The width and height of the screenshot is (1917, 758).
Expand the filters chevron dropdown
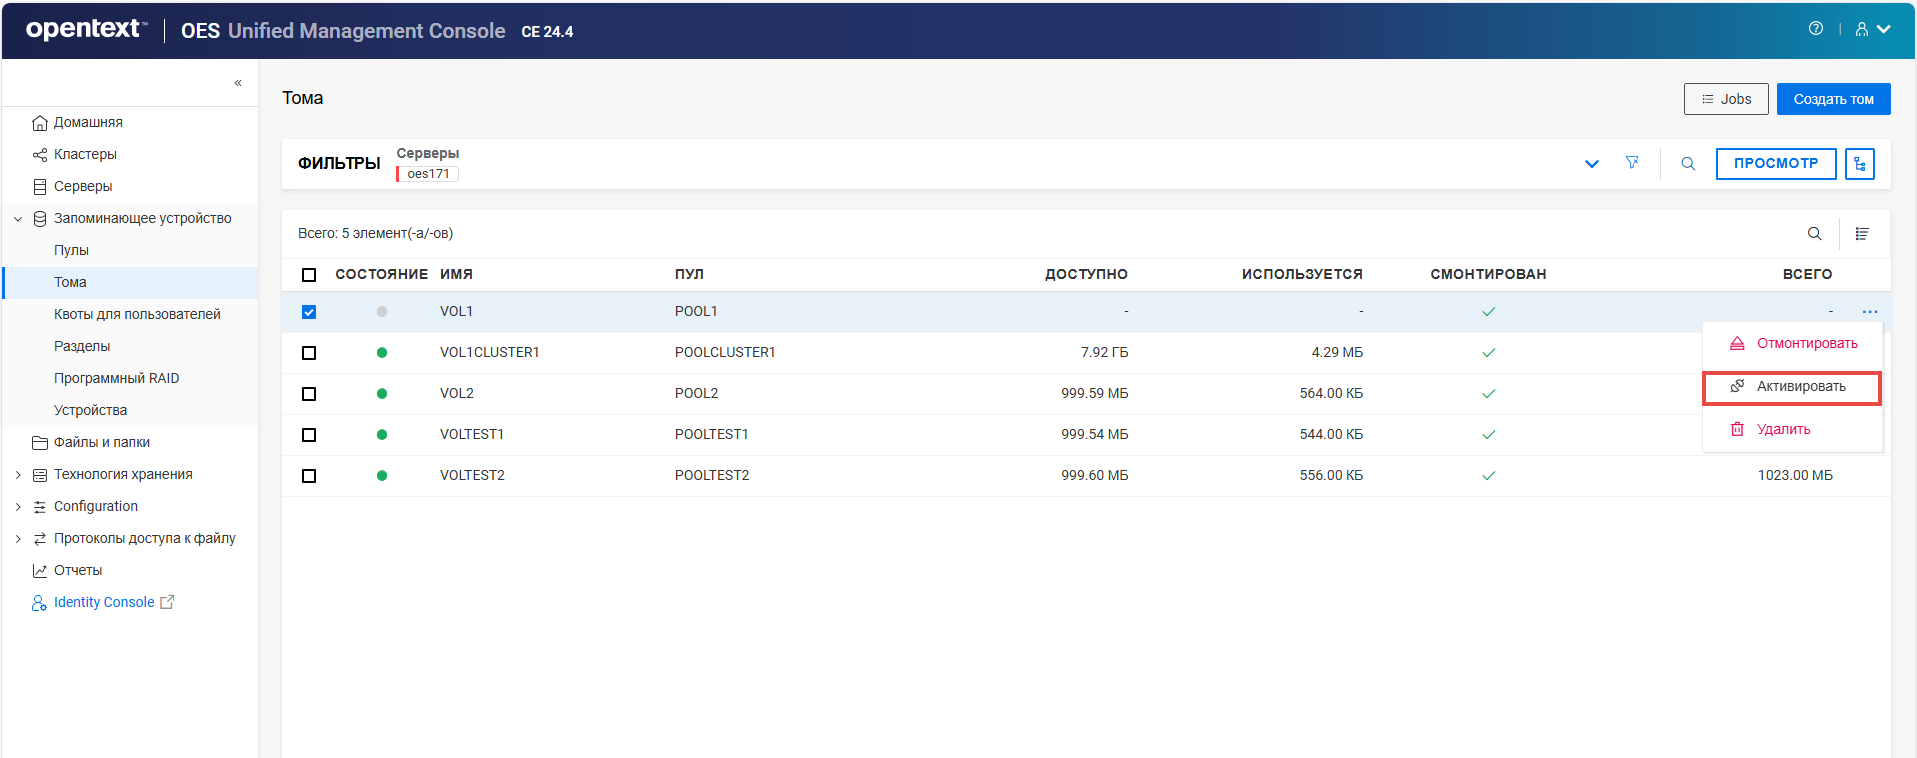(1591, 164)
